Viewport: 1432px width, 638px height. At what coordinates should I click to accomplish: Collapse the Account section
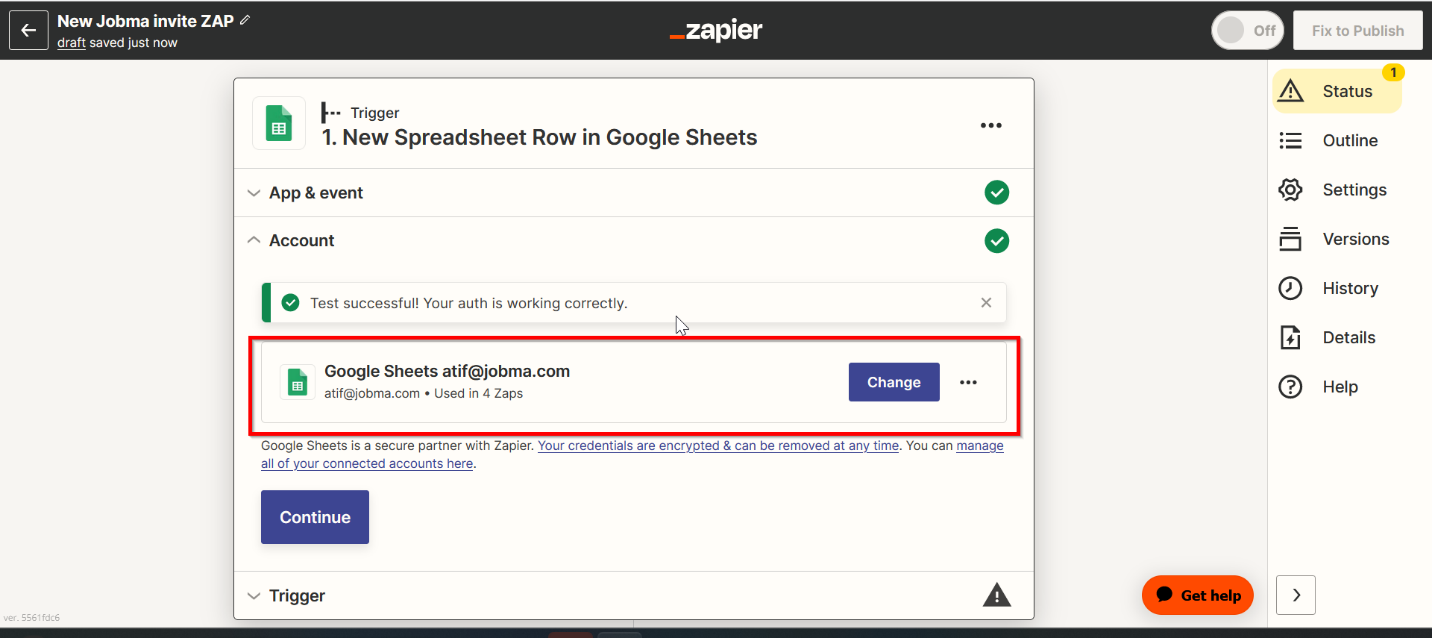point(634,241)
